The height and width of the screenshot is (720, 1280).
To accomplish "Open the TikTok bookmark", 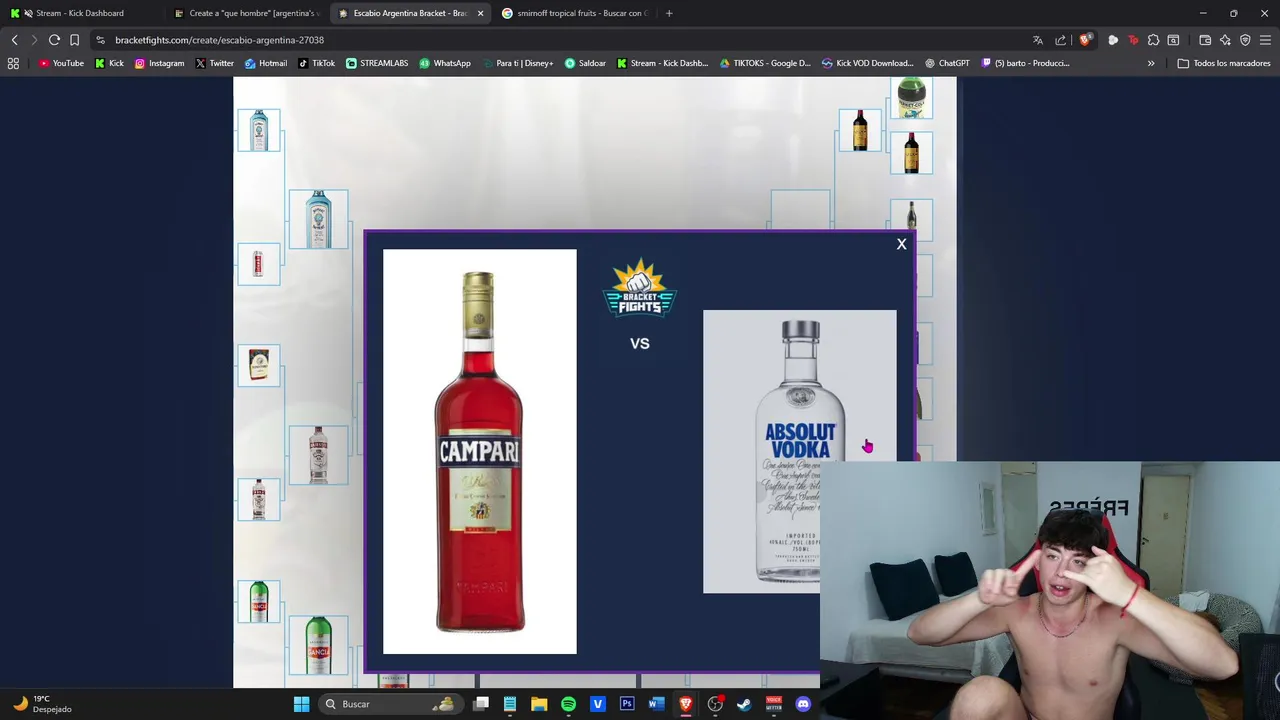I will pos(316,63).
